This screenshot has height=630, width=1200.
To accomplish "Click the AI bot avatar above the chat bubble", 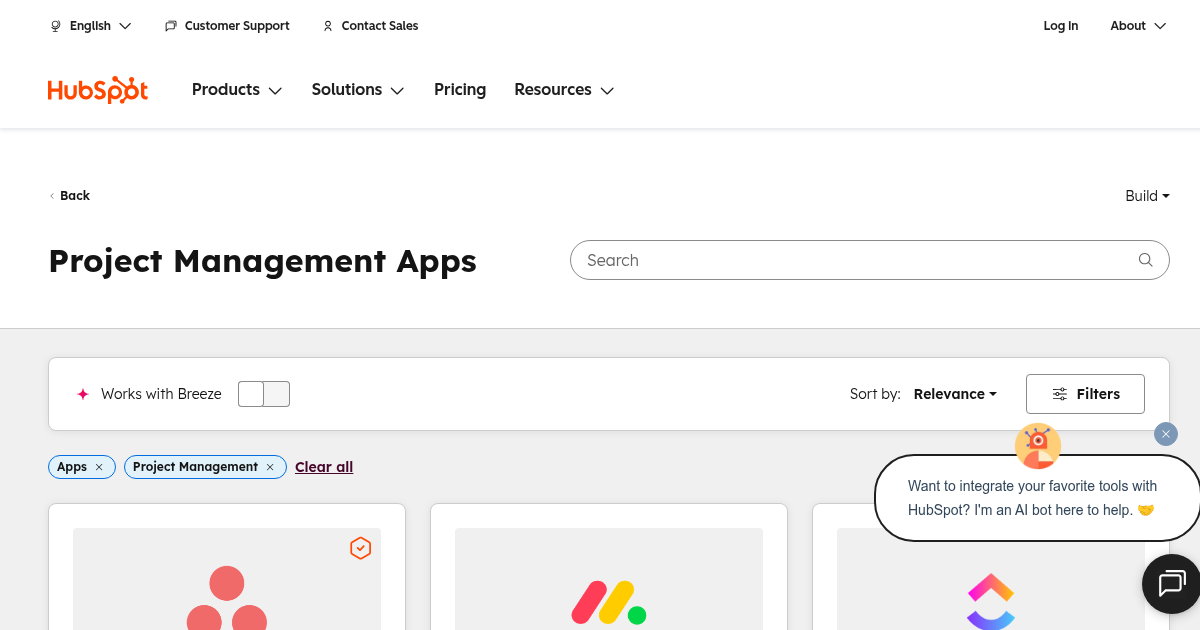I will pos(1037,445).
